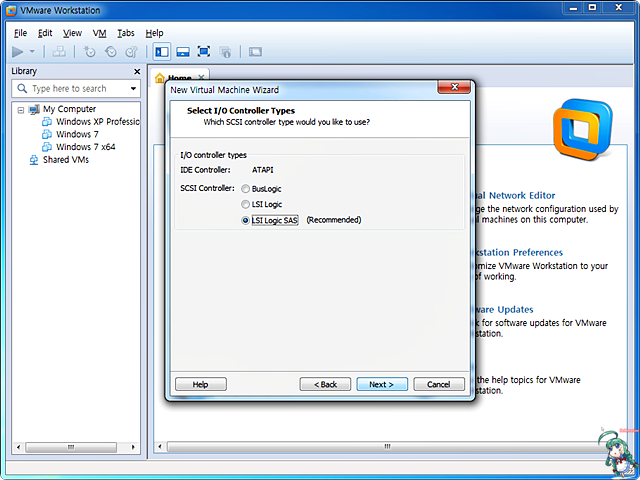Open the power options dropdown arrow
The image size is (640, 480).
pos(32,52)
